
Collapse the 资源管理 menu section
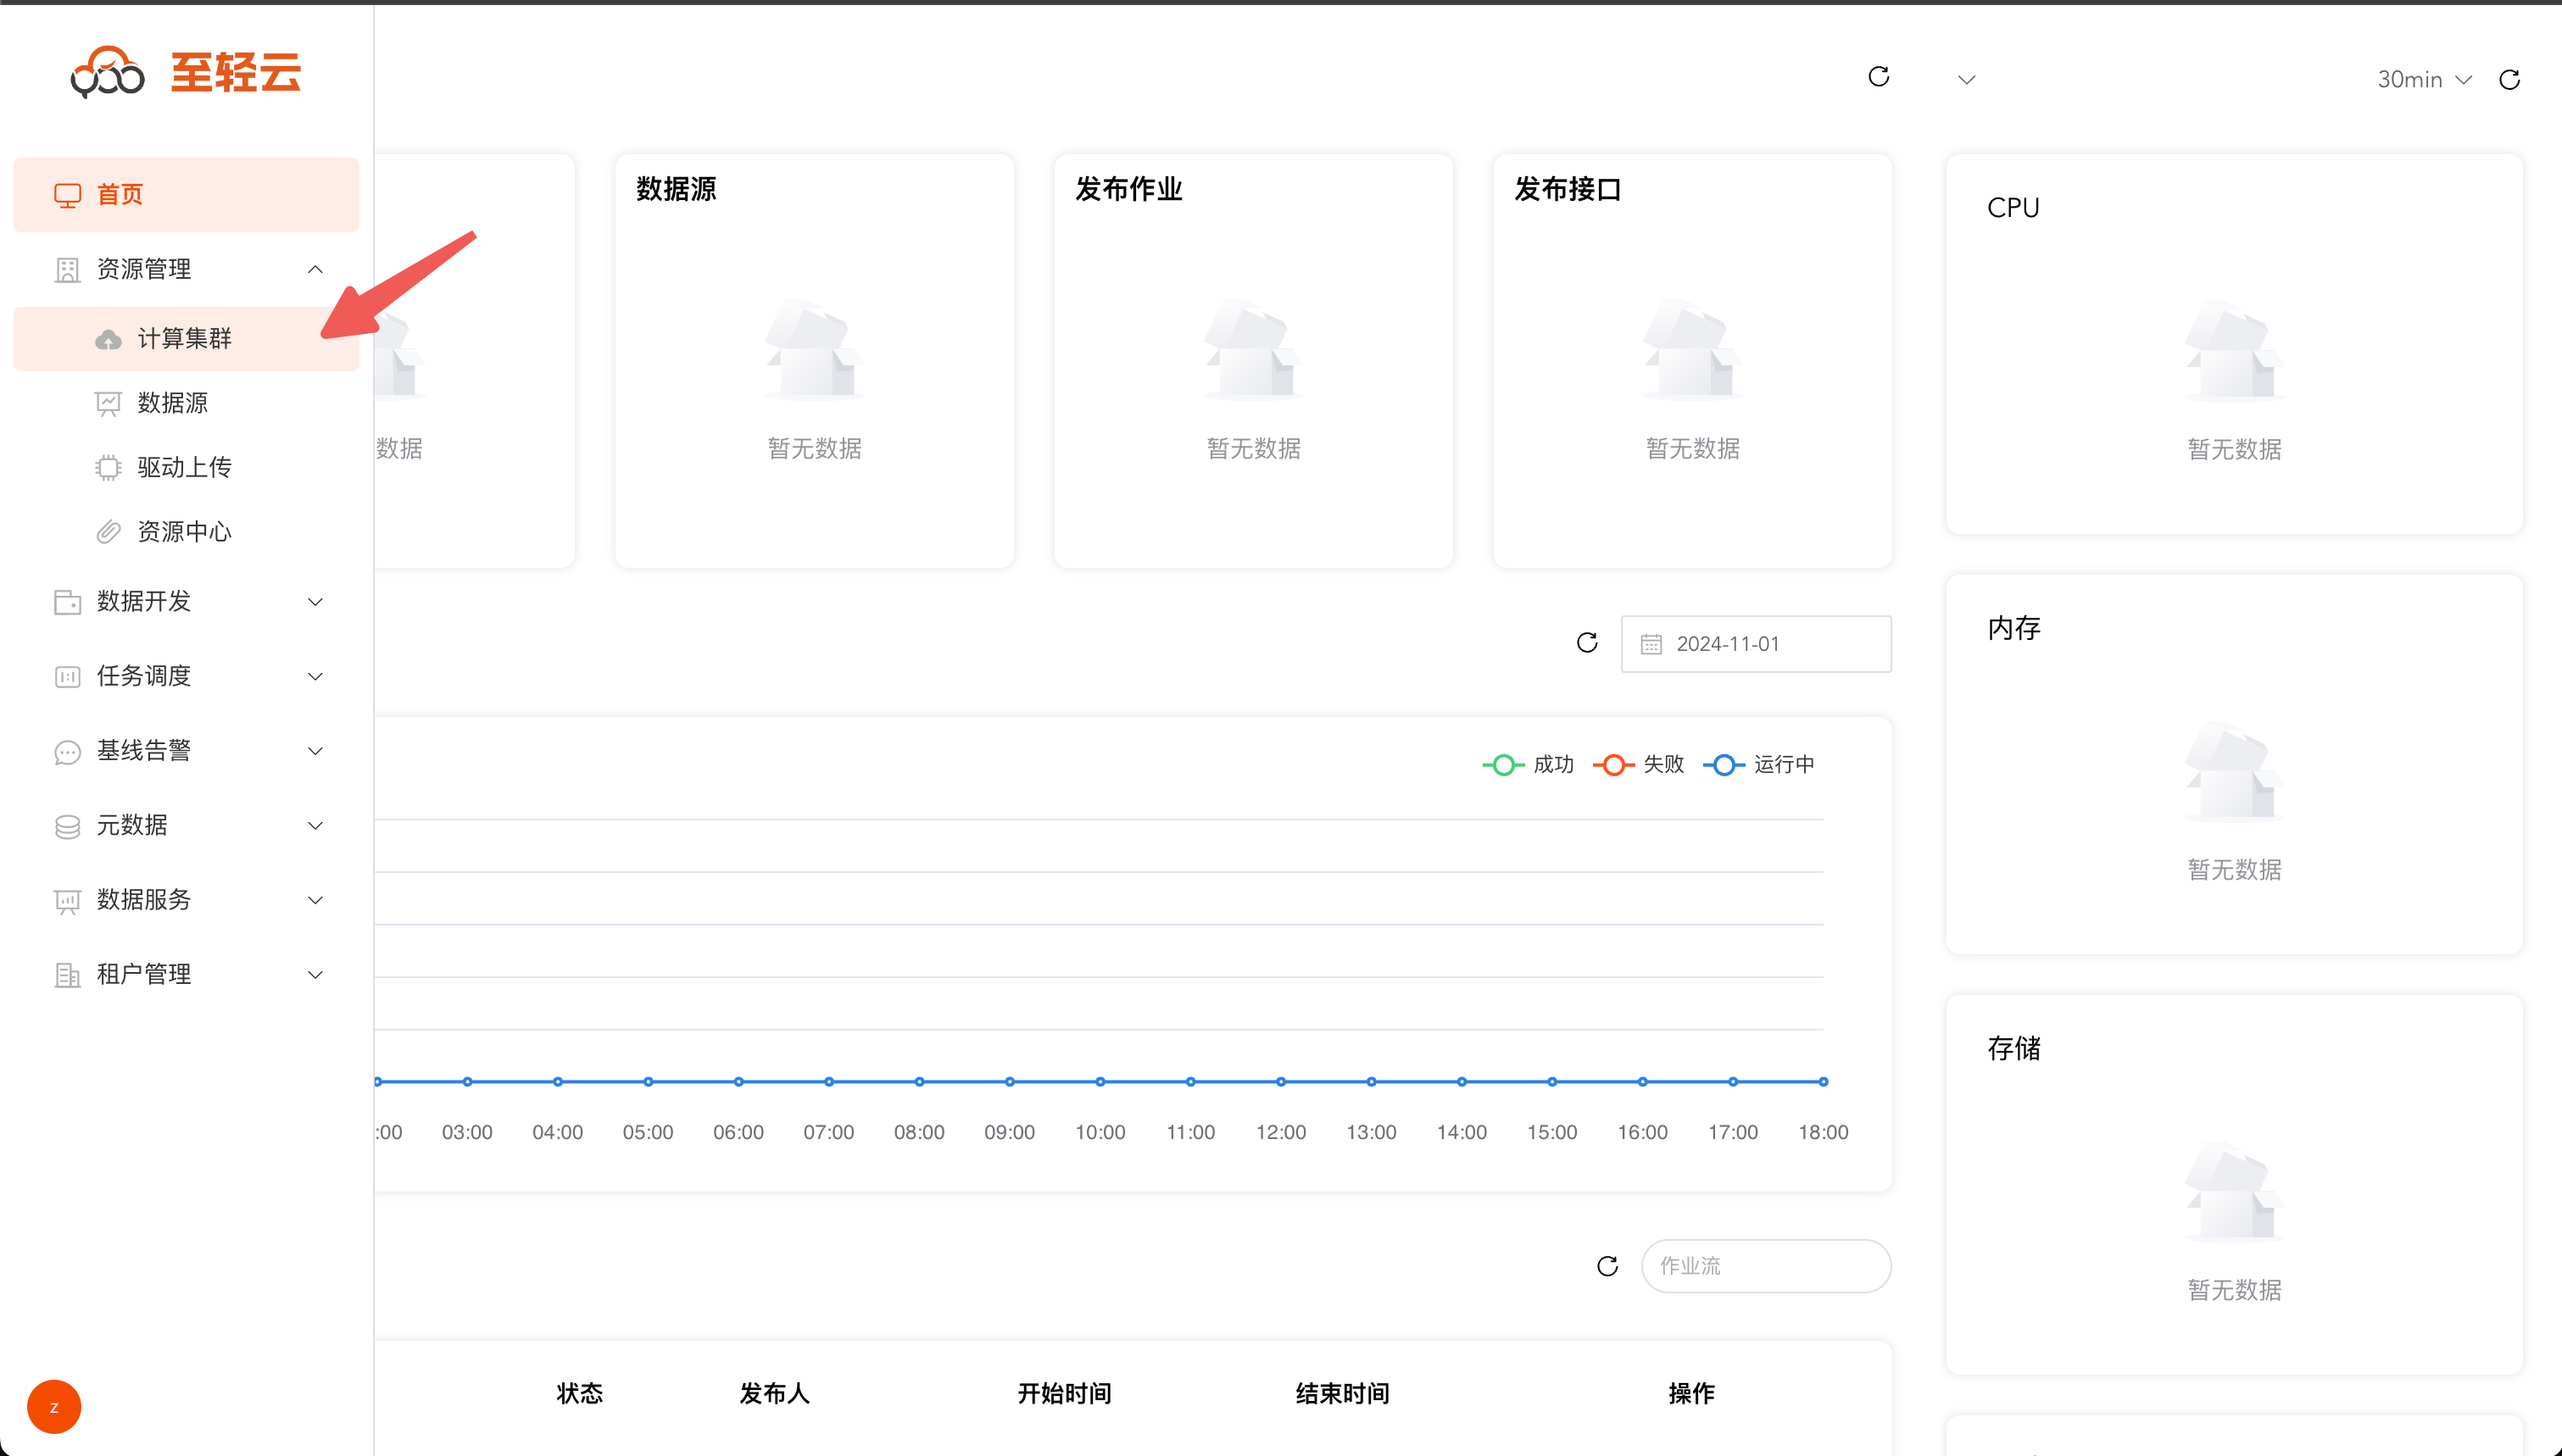click(x=186, y=269)
